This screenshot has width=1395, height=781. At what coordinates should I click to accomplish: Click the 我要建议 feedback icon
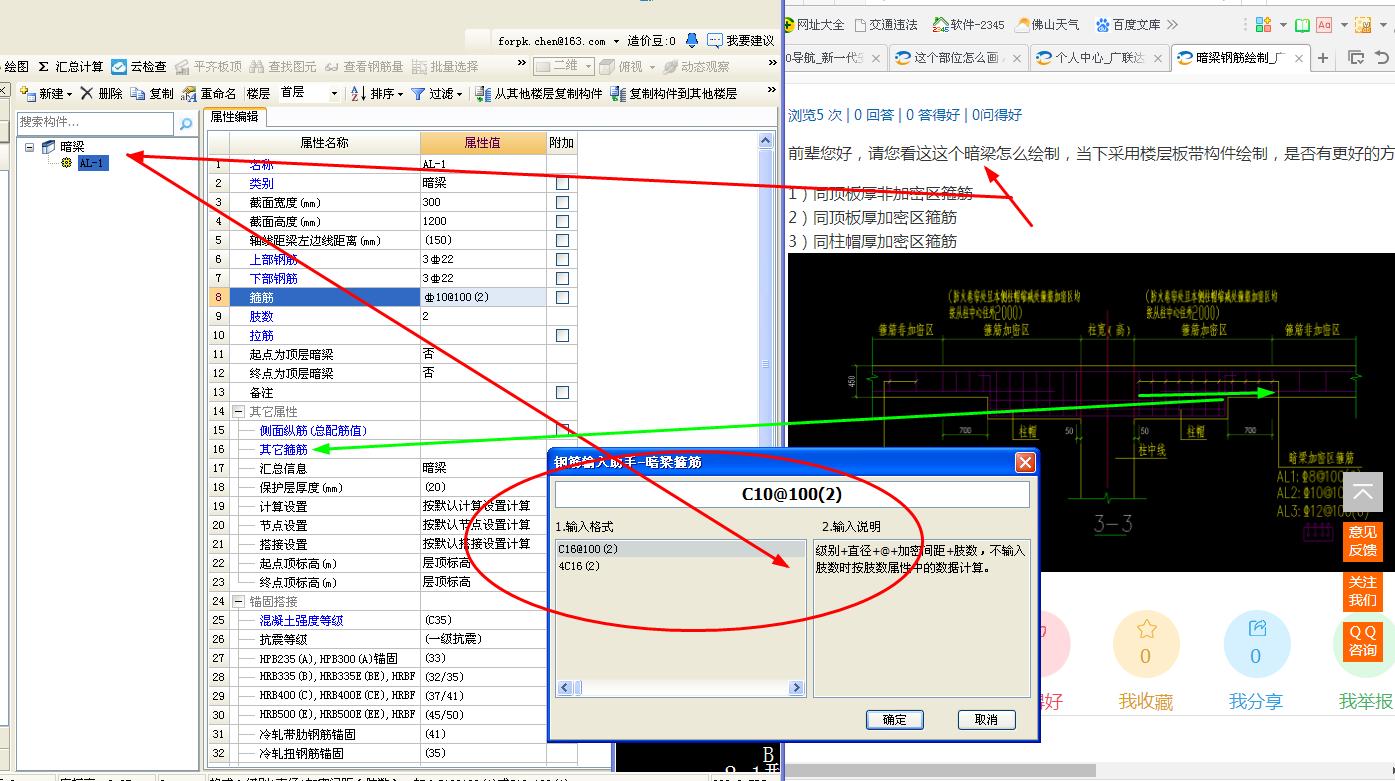click(x=714, y=40)
